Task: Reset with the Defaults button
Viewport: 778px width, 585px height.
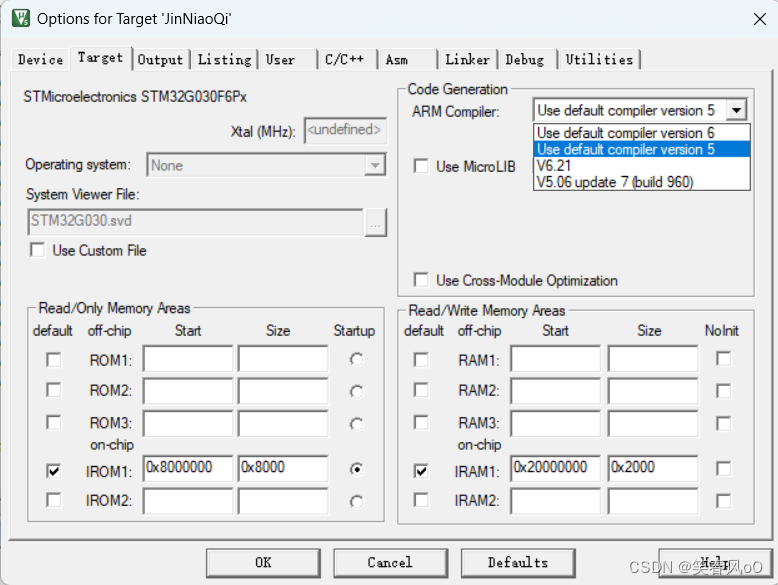Action: click(x=518, y=563)
